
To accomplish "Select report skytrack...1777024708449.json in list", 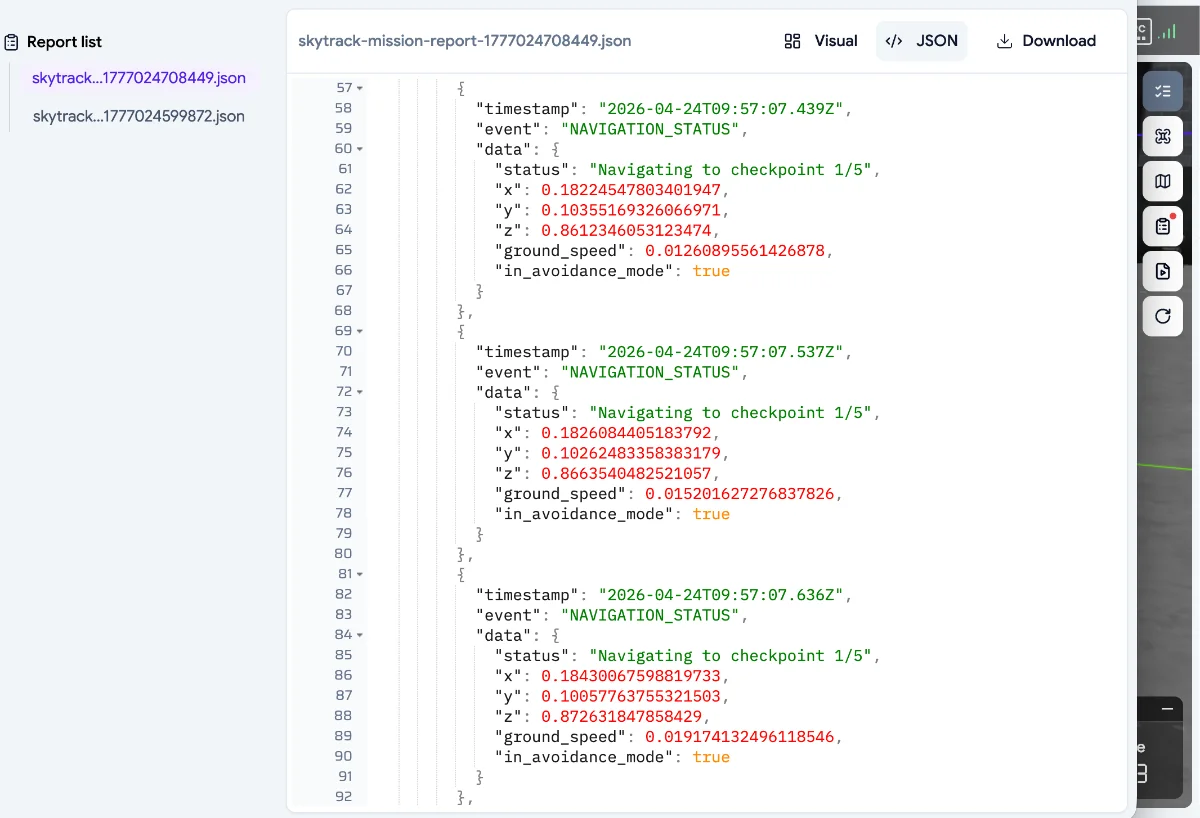I will [139, 78].
